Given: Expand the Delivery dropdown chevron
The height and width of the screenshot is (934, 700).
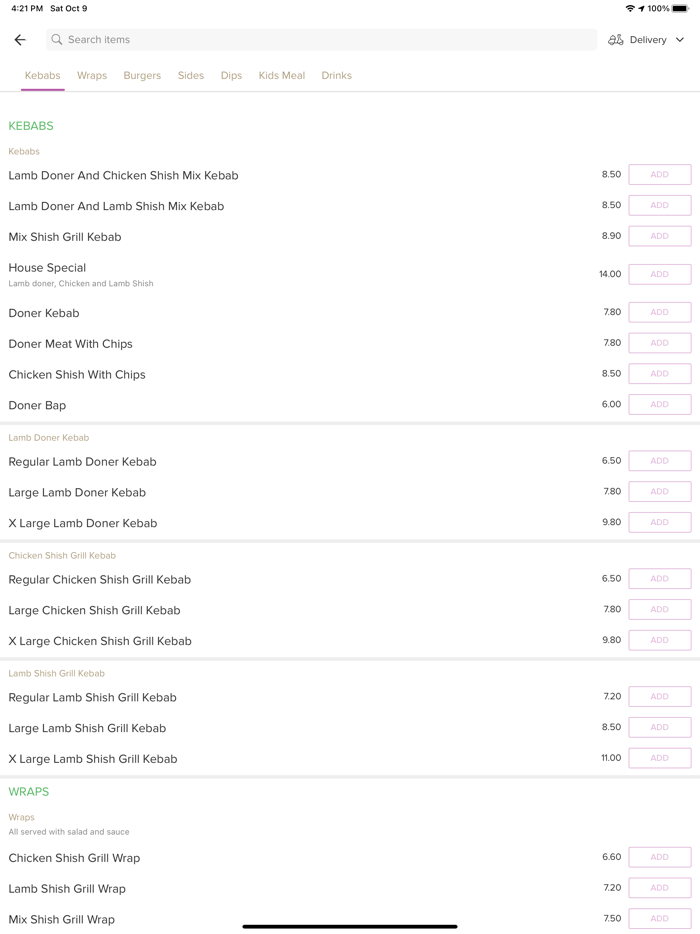Looking at the screenshot, I should [x=680, y=40].
